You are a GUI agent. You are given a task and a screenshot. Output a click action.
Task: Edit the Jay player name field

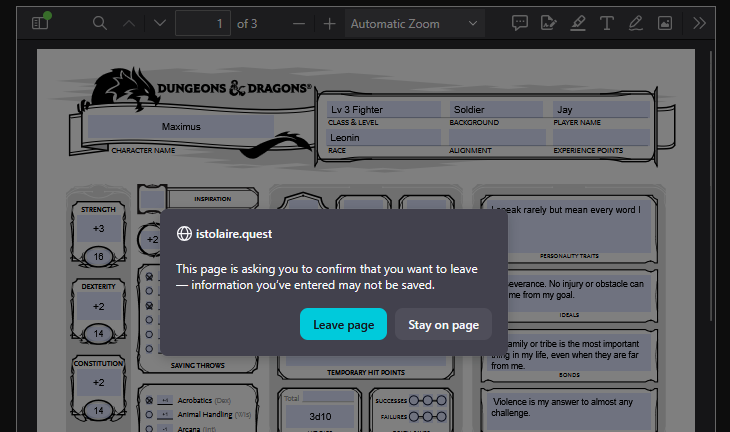(x=601, y=109)
